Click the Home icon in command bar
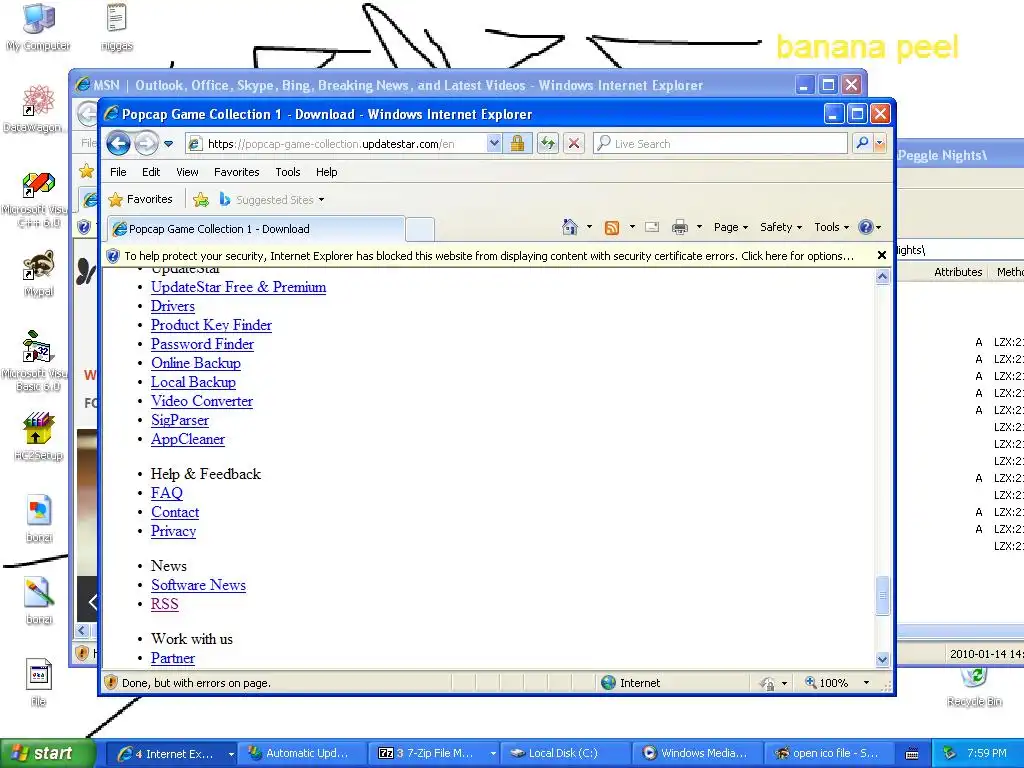 tap(569, 227)
